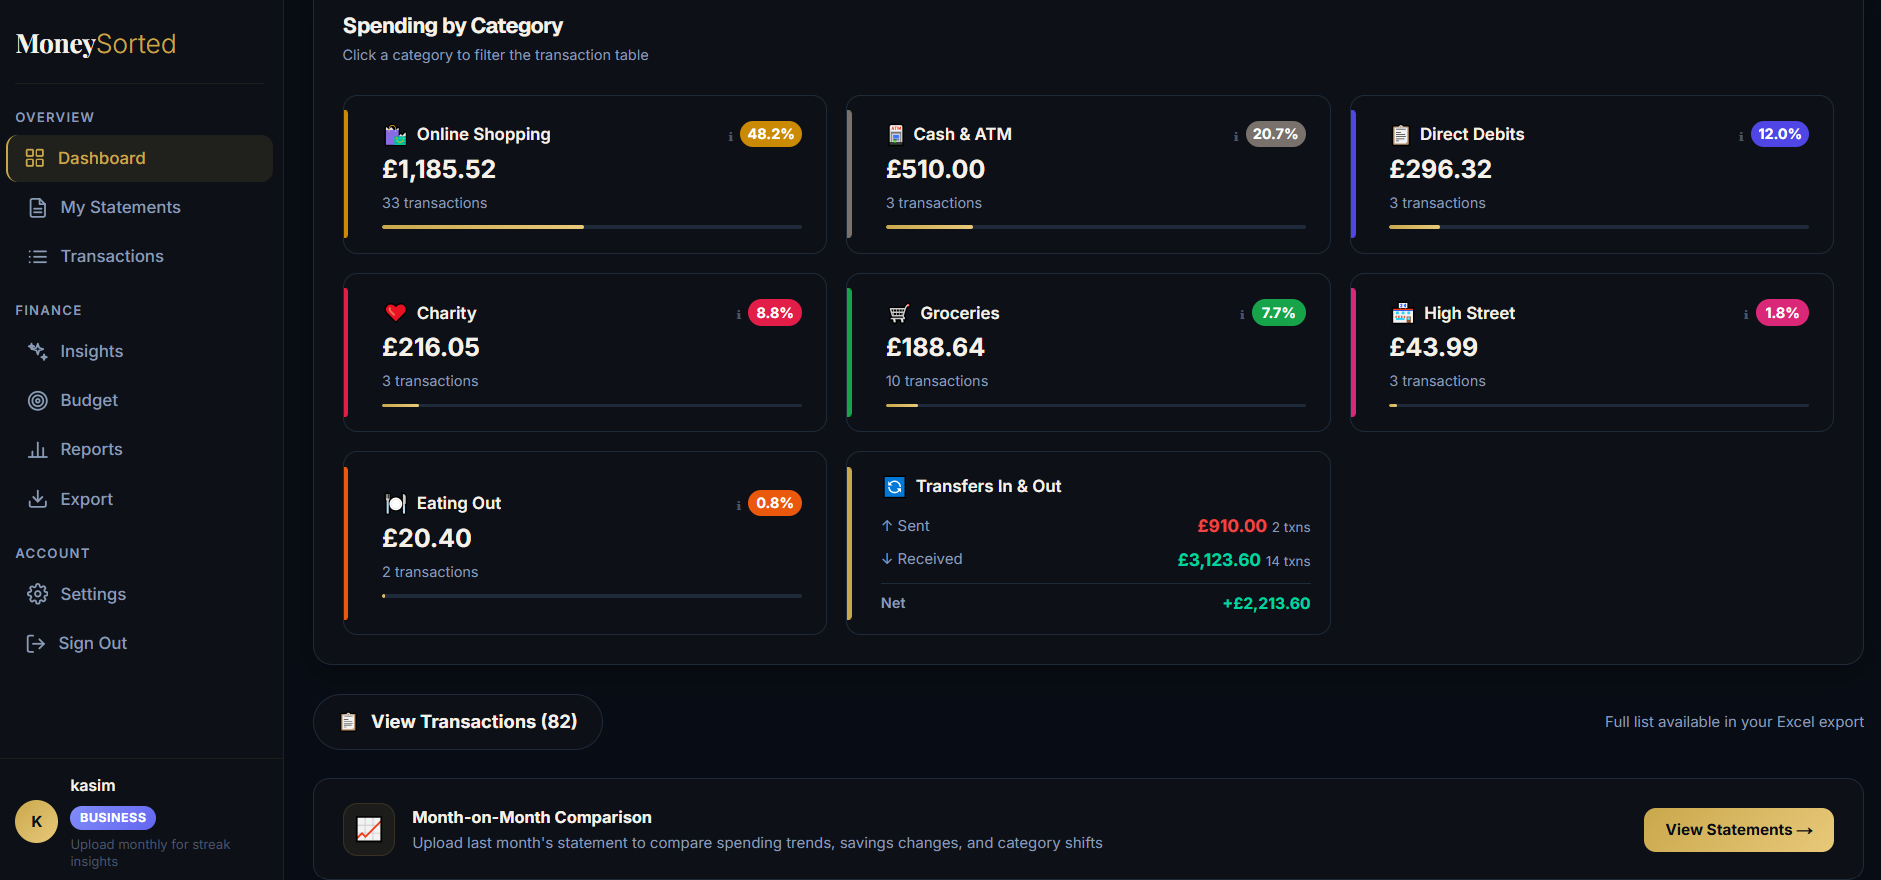Click the MoneySorted logo
1881x880 pixels.
click(x=96, y=44)
